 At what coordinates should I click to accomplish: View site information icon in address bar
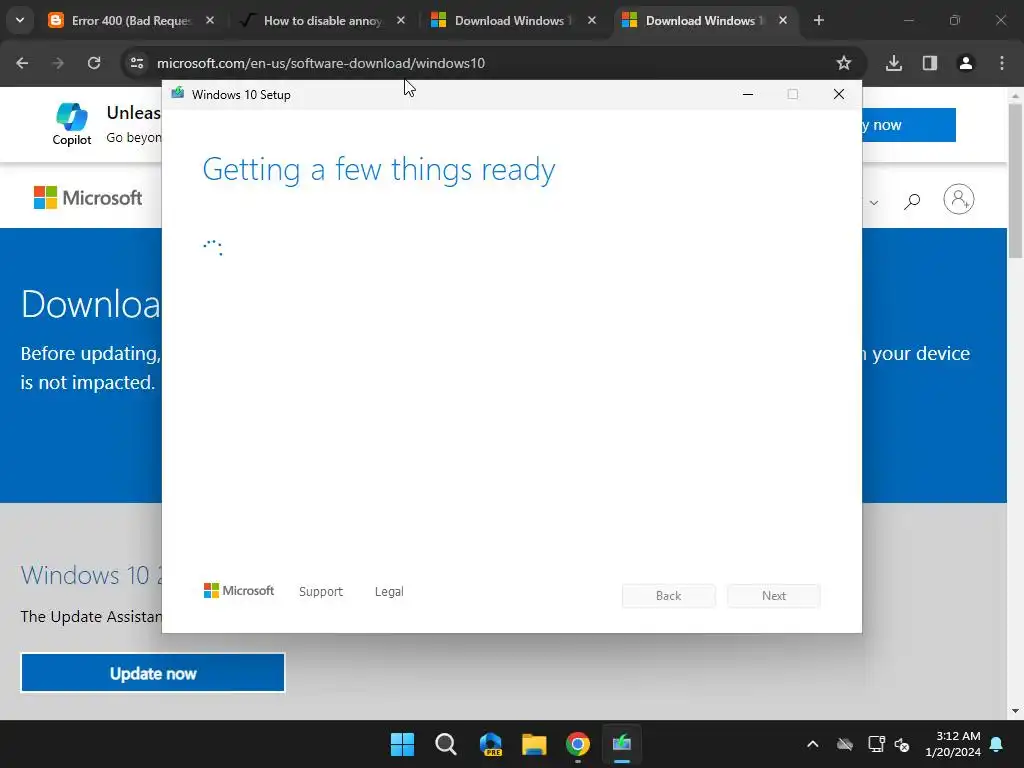137,63
